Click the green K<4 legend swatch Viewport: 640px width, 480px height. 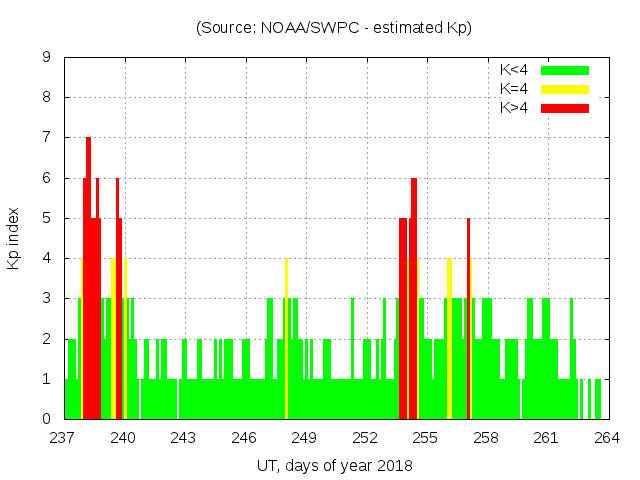[x=565, y=70]
